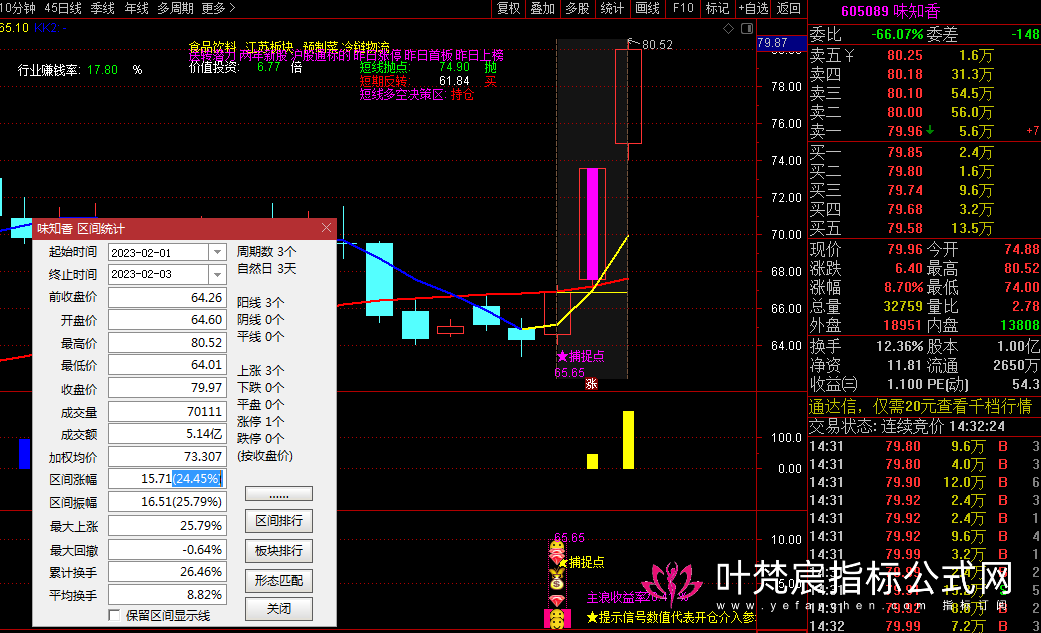Click the 通达信 千档行情 promotion link
1041x633 pixels.
(x=920, y=407)
